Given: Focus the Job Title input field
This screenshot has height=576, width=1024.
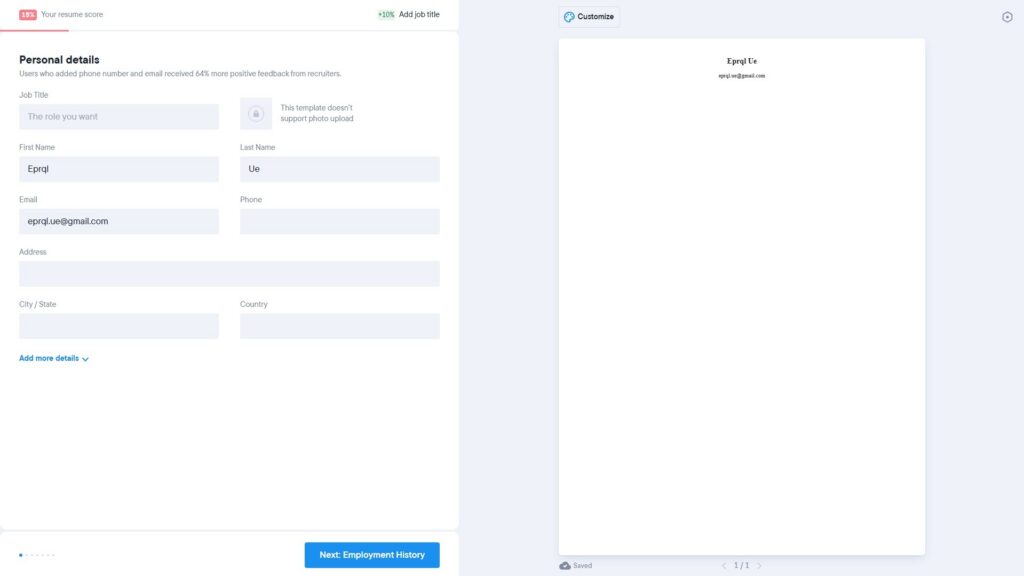Looking at the screenshot, I should 119,117.
